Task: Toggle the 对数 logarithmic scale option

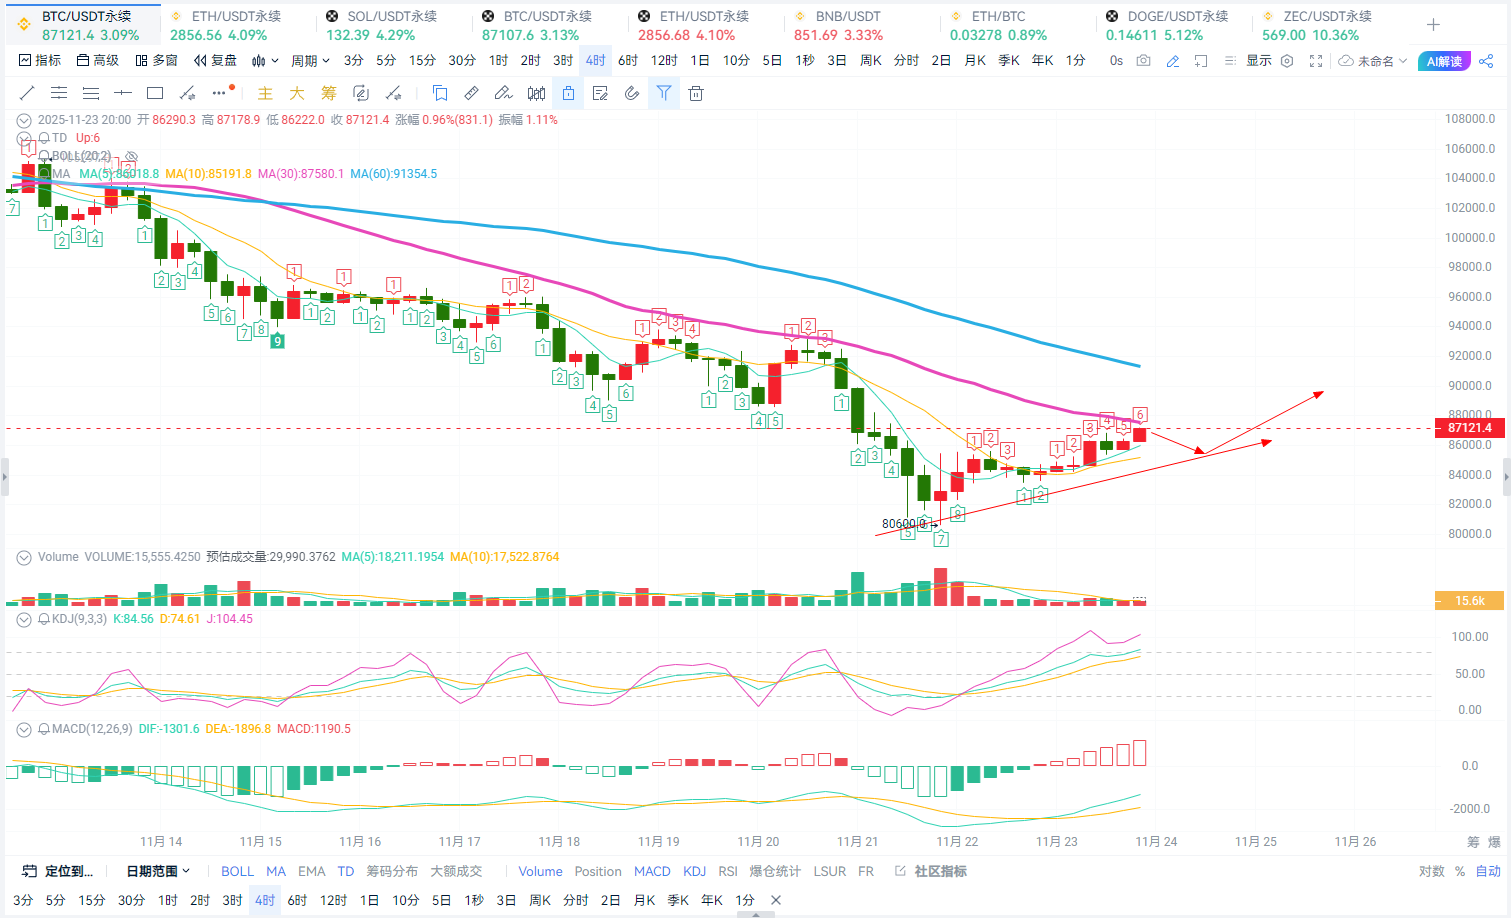Action: [x=1431, y=872]
